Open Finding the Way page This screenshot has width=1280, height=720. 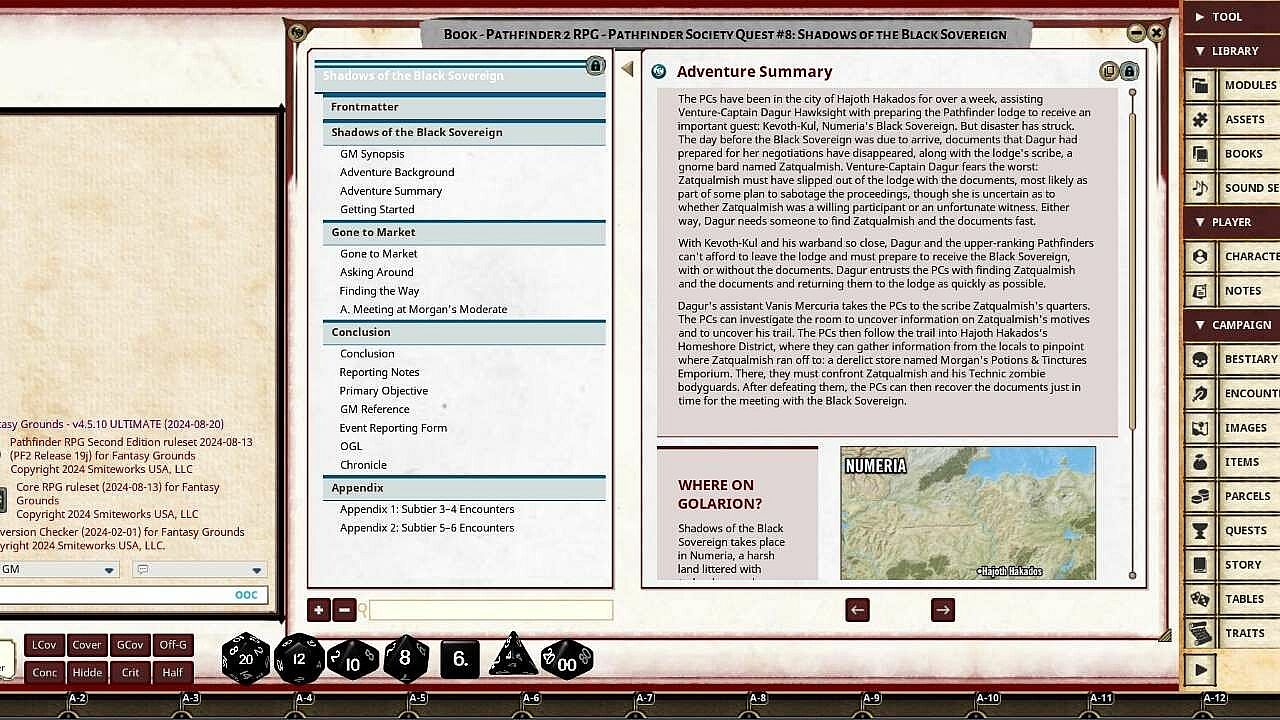click(x=379, y=291)
